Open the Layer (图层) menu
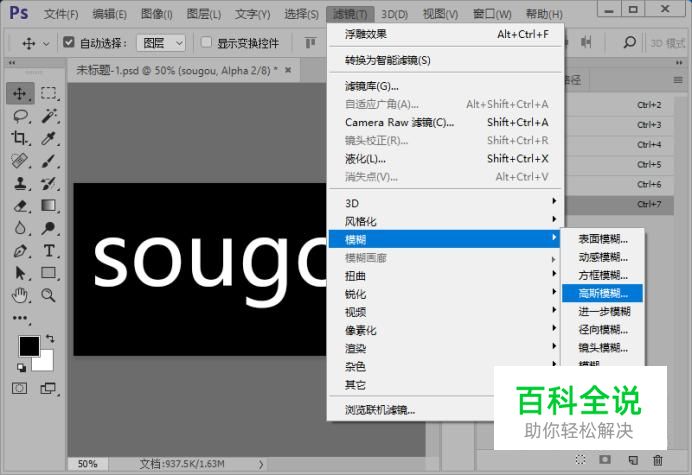 click(x=203, y=14)
